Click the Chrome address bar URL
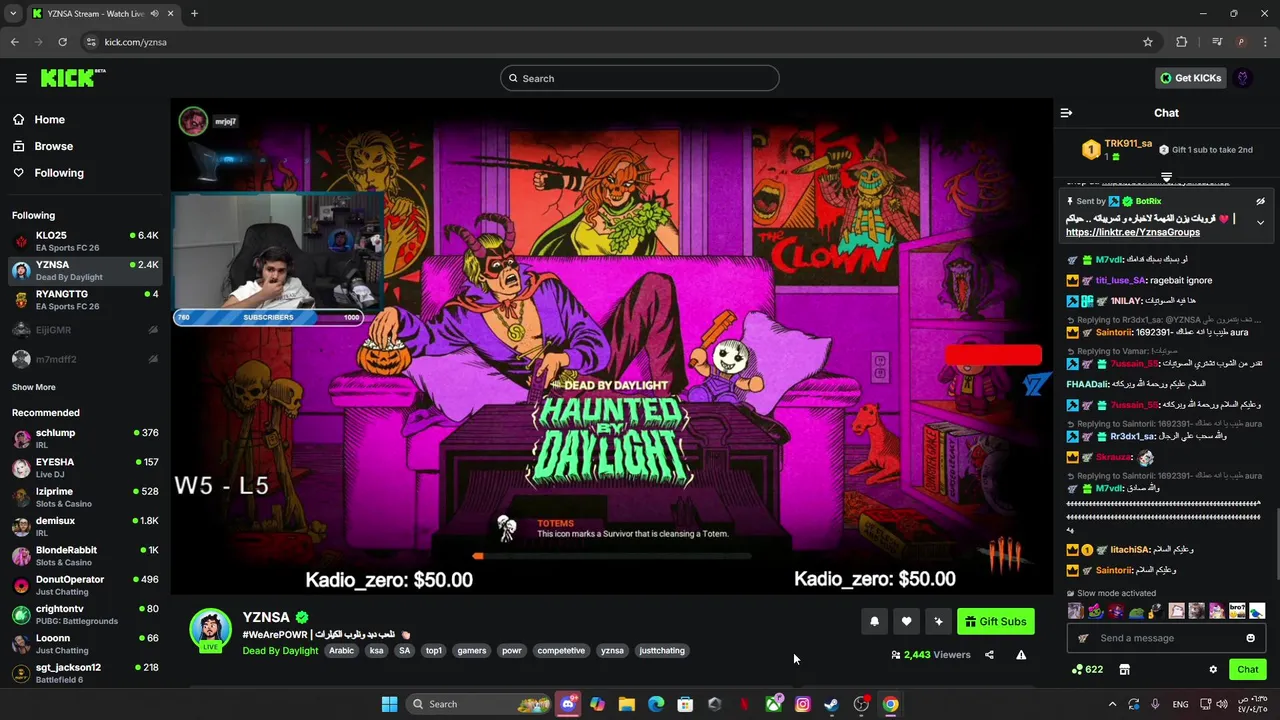This screenshot has width=1280, height=720. coord(135,42)
